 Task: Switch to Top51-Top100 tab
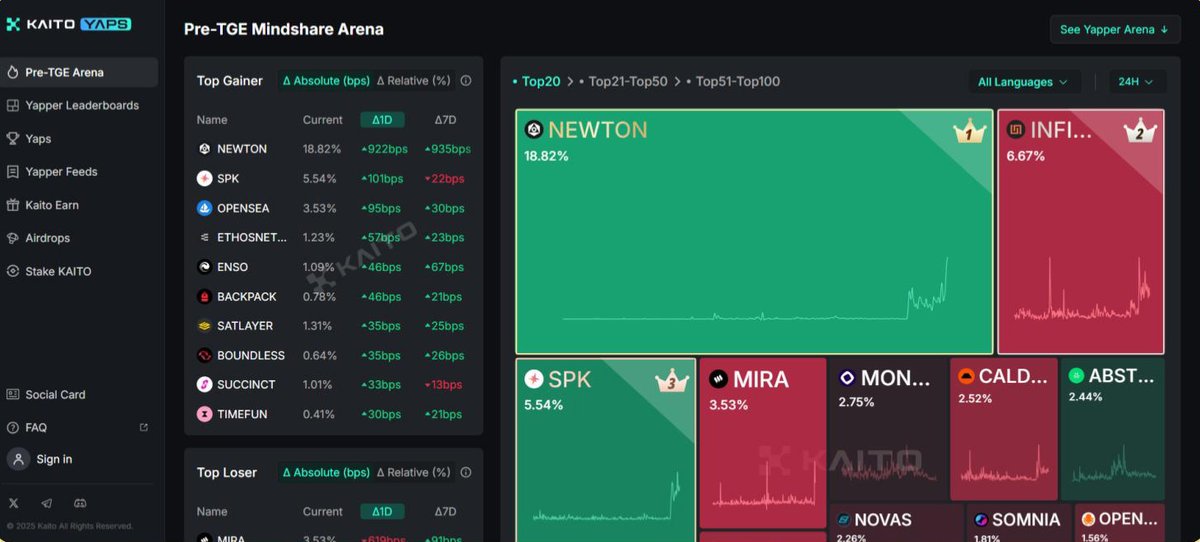733,81
